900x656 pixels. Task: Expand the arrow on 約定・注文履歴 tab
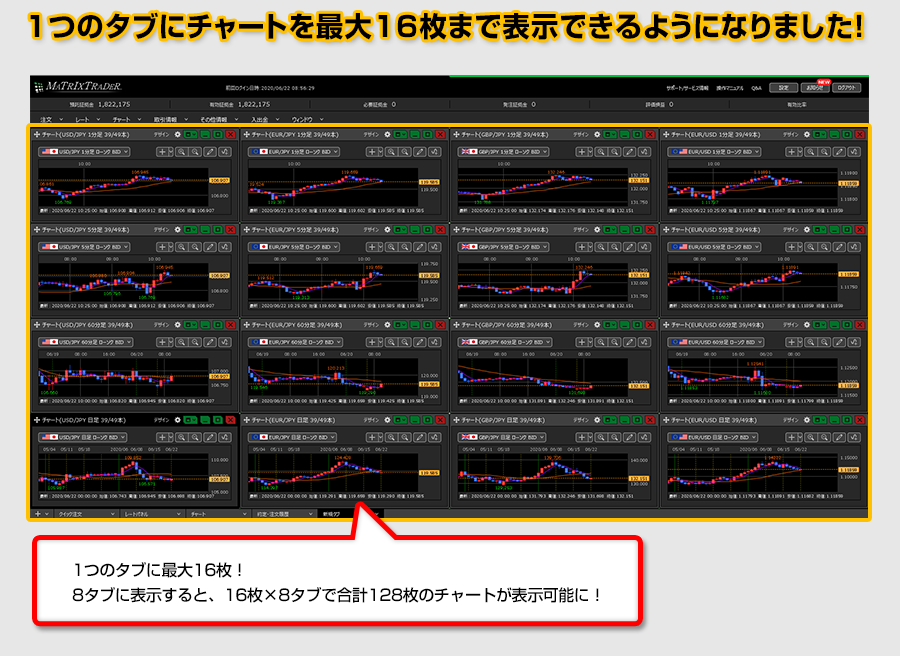point(311,514)
